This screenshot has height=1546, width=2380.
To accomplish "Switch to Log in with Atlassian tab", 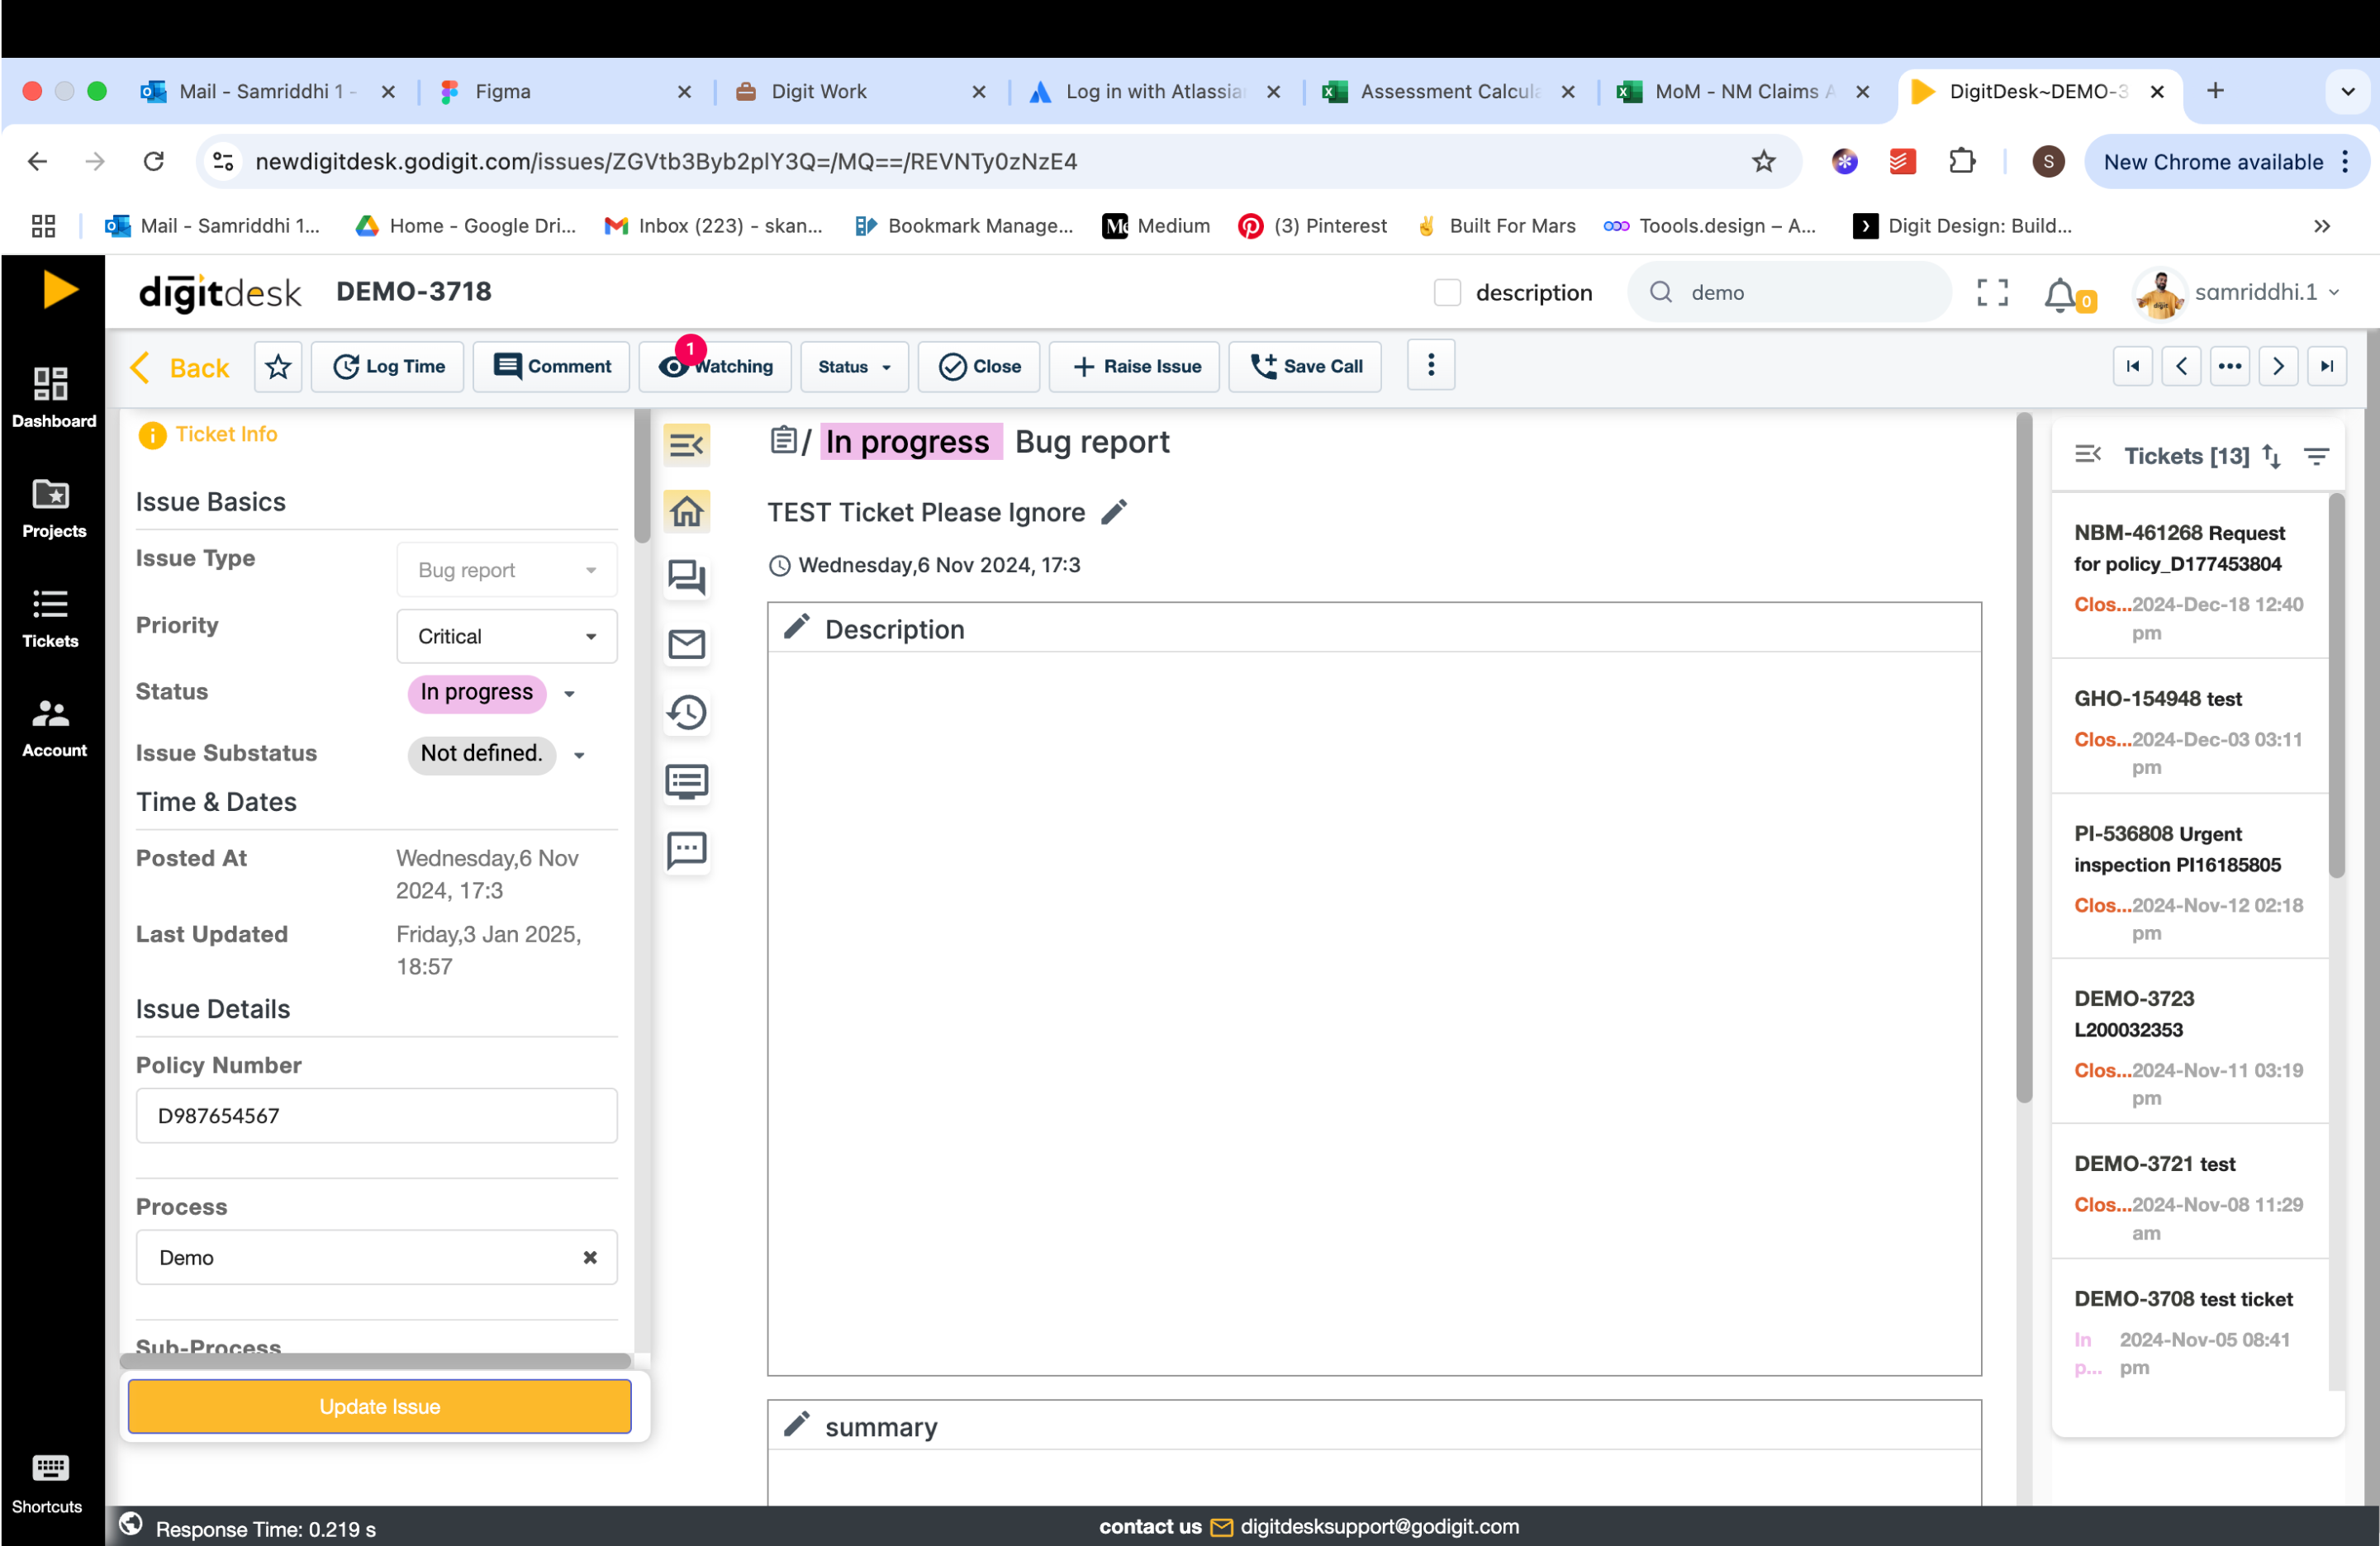I will point(1155,91).
